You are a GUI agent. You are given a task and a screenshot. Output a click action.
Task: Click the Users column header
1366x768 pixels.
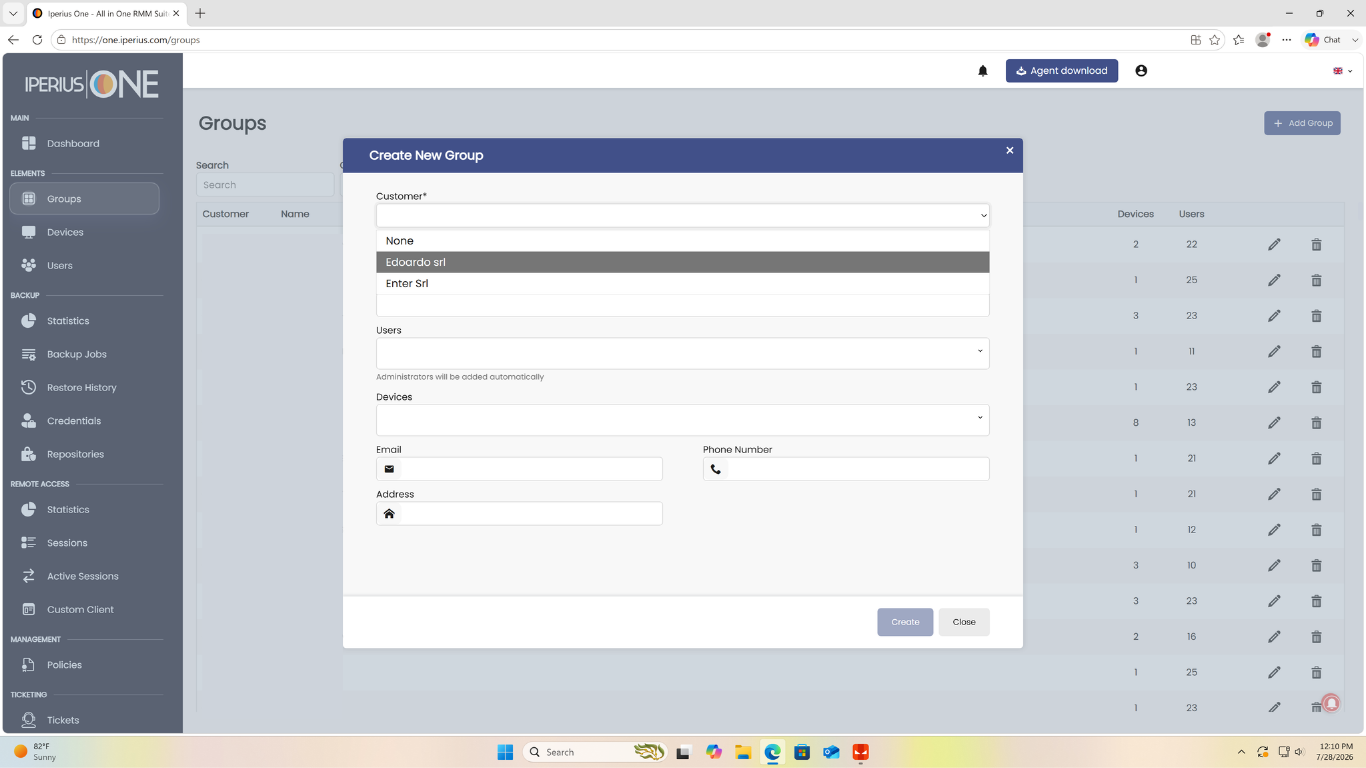1191,214
